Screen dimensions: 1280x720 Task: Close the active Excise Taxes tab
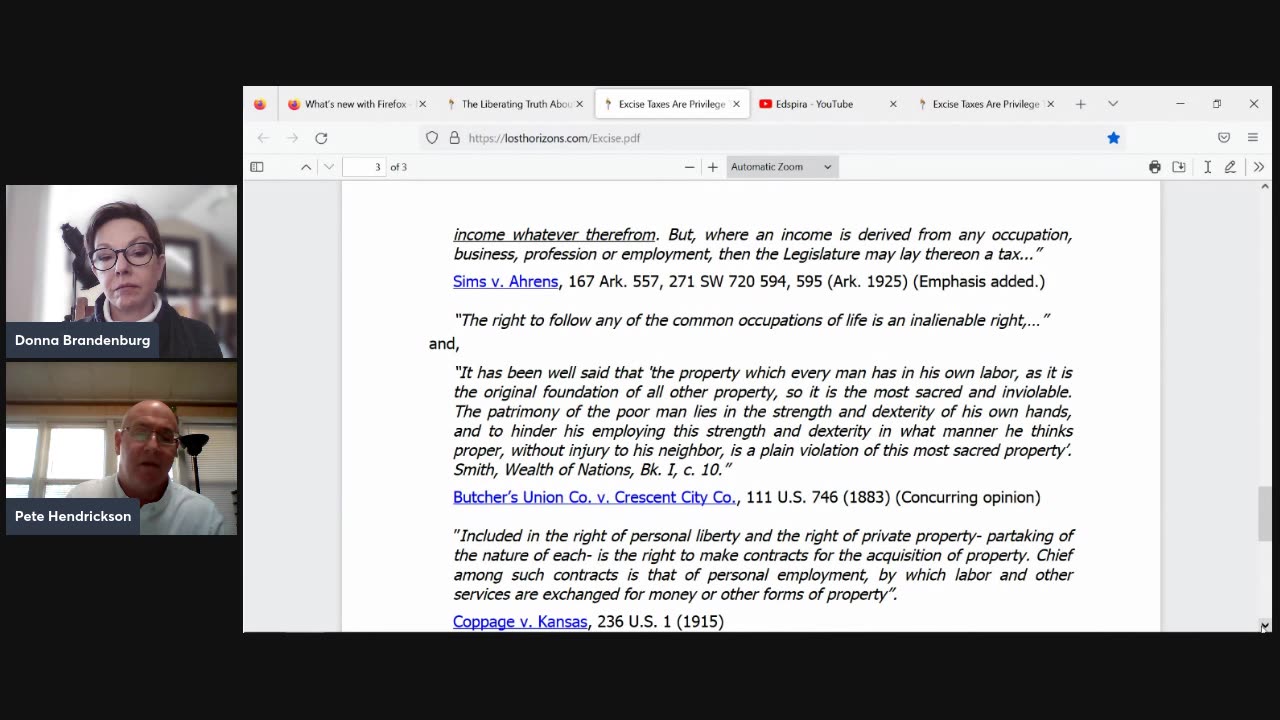click(736, 104)
